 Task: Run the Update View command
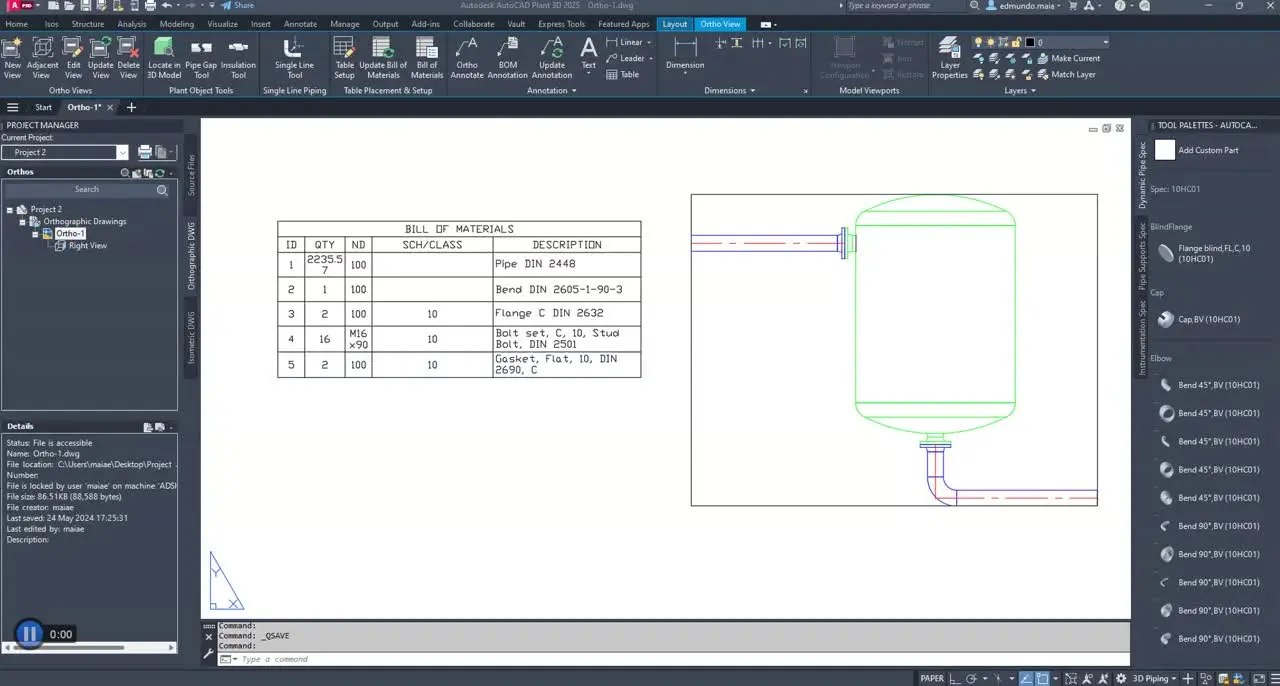(101, 57)
